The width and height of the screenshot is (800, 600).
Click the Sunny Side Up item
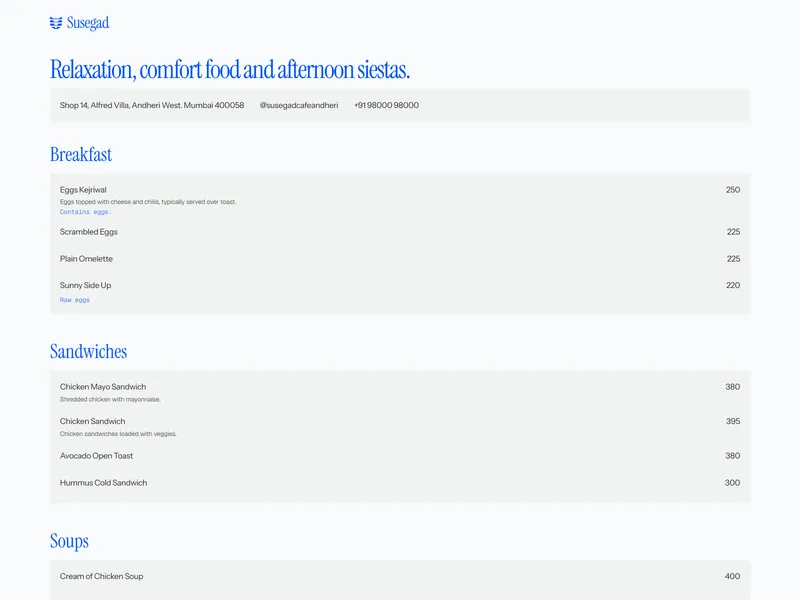point(85,285)
